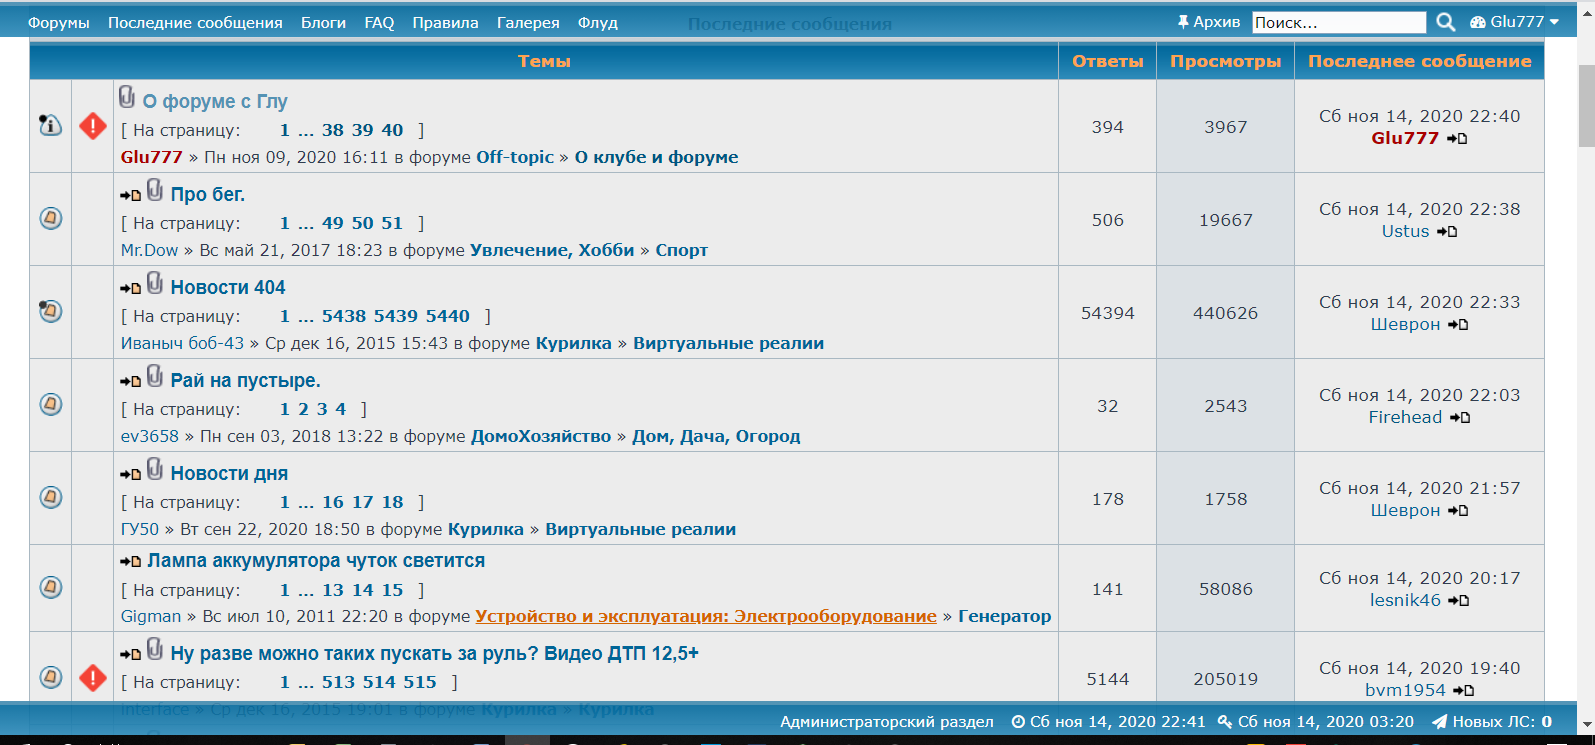Viewport: 1595px width, 745px height.
Task: Open the Glu777 user dropdown menu
Action: coord(1515,22)
